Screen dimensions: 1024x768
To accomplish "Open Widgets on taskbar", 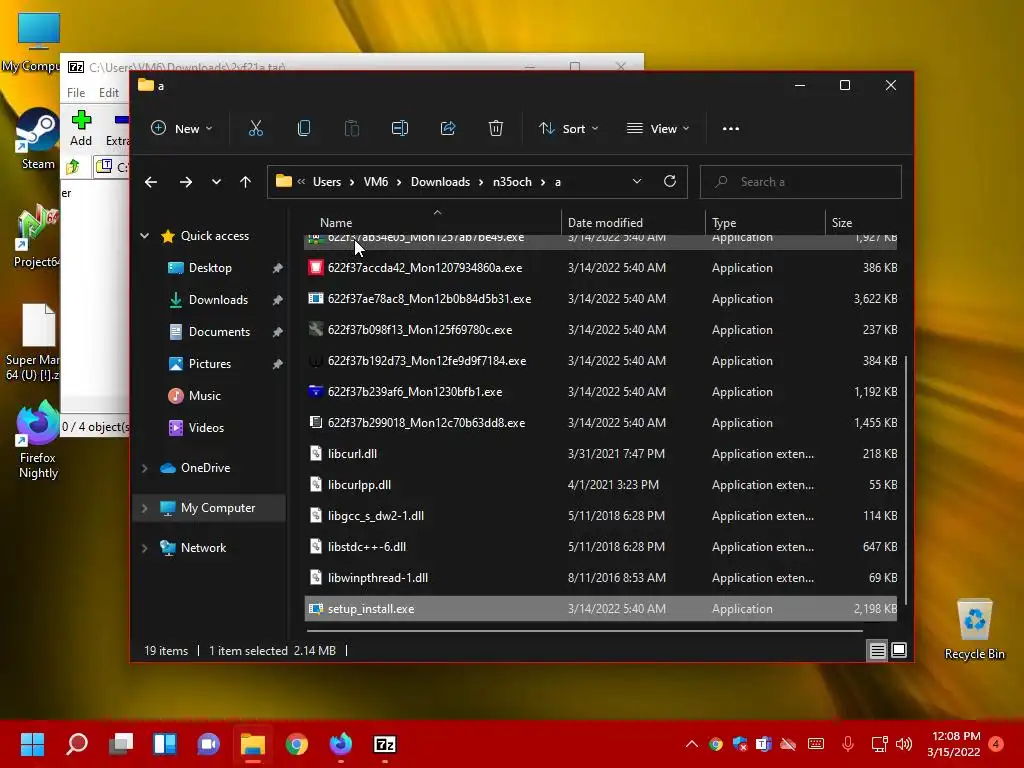I will point(165,744).
